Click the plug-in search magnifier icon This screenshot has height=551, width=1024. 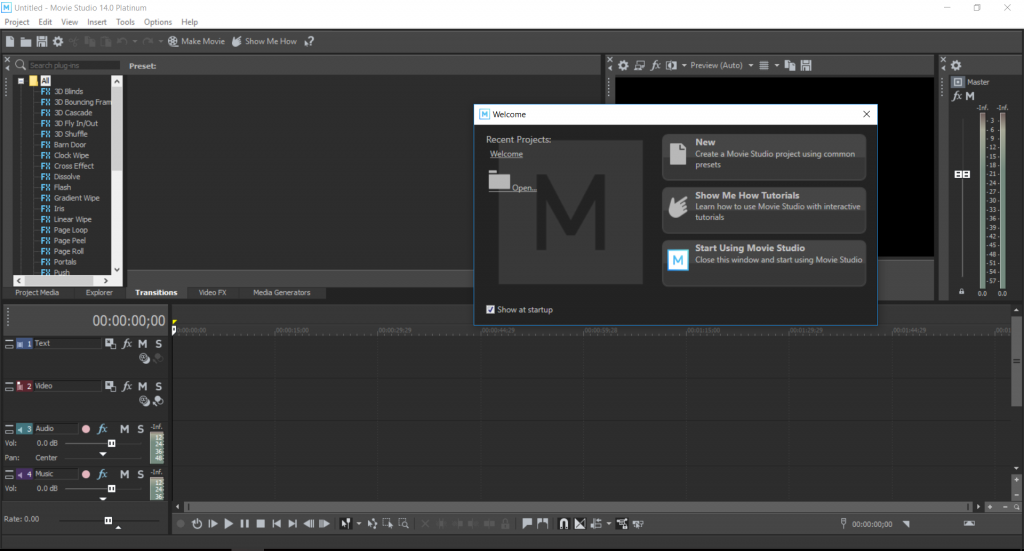20,65
